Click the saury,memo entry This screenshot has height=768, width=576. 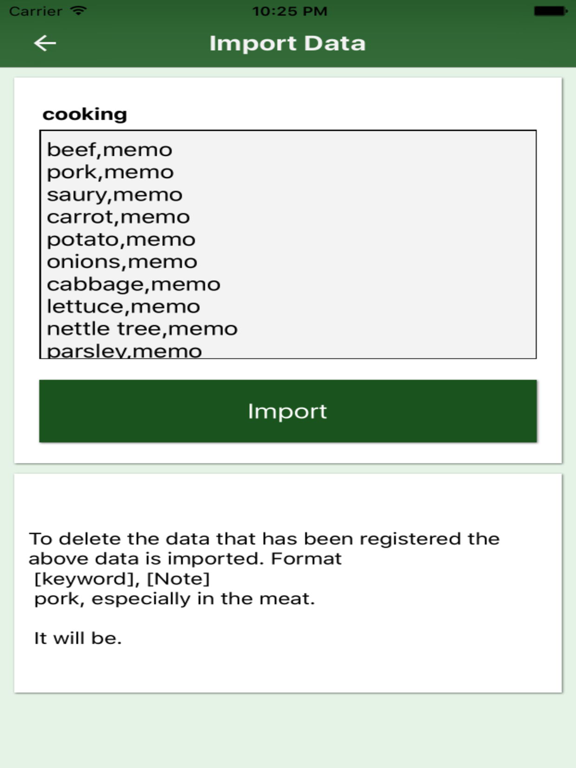[115, 195]
